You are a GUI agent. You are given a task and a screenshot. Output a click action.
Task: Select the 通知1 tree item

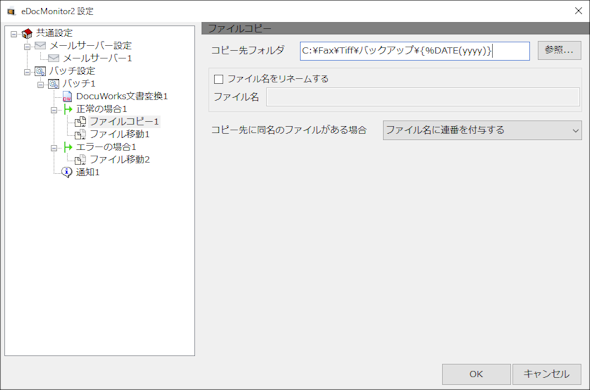(x=88, y=172)
